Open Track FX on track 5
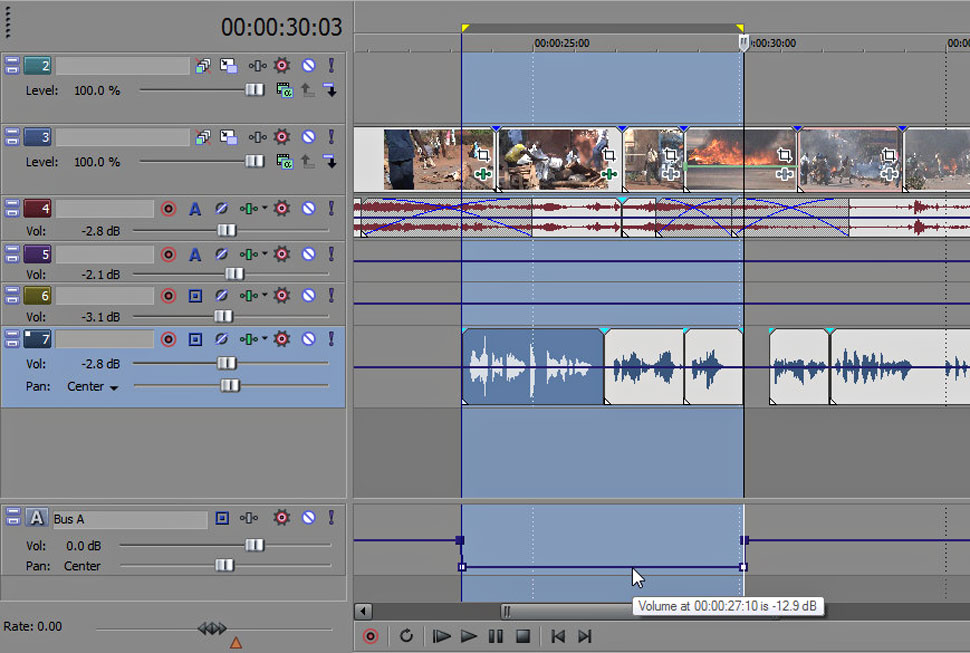The image size is (970, 653). [282, 254]
